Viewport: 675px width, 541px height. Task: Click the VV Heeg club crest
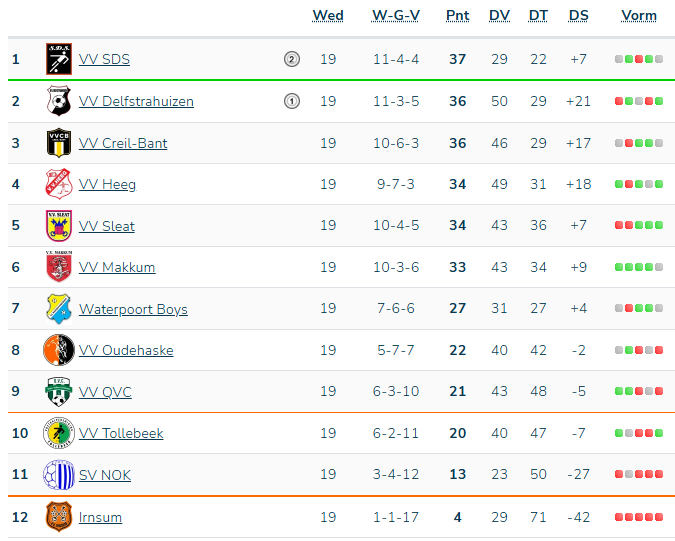[x=59, y=184]
